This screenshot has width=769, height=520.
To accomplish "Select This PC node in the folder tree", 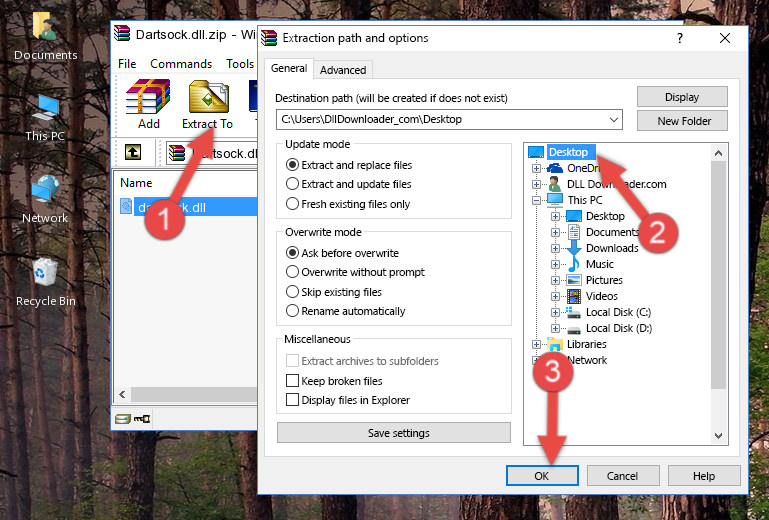I will 585,200.
